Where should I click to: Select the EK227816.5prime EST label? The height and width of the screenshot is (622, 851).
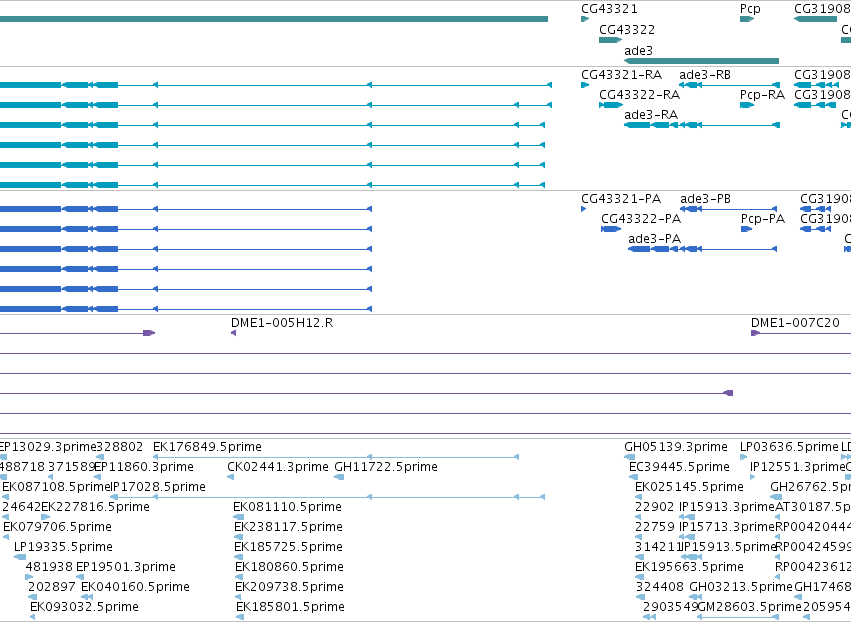(96, 507)
